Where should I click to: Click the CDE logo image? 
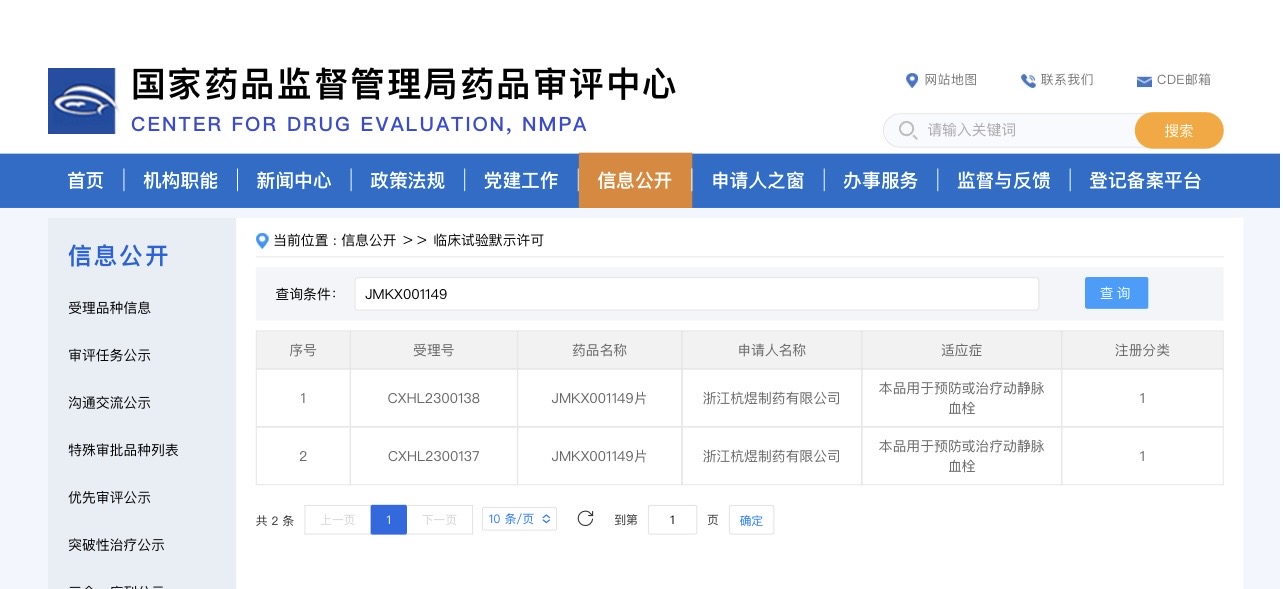pyautogui.click(x=82, y=101)
